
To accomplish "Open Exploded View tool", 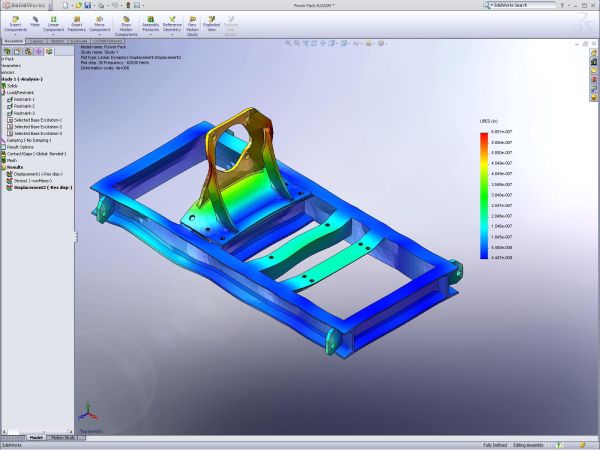I will (x=211, y=22).
